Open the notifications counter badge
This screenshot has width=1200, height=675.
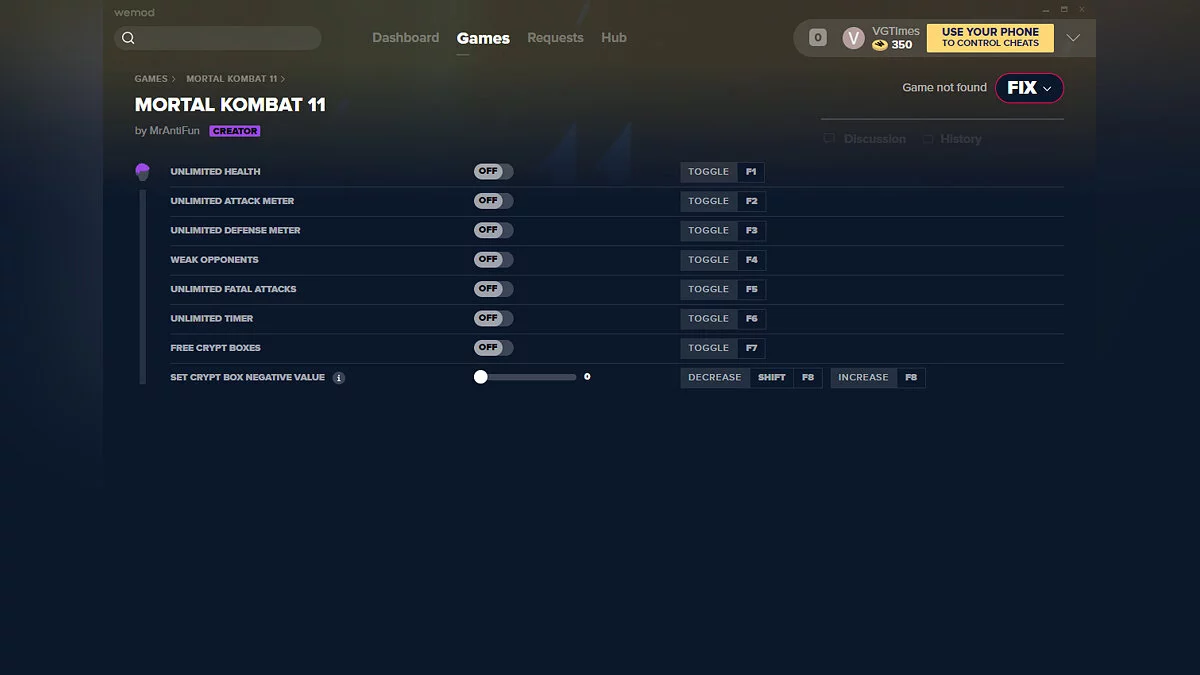click(x=817, y=38)
